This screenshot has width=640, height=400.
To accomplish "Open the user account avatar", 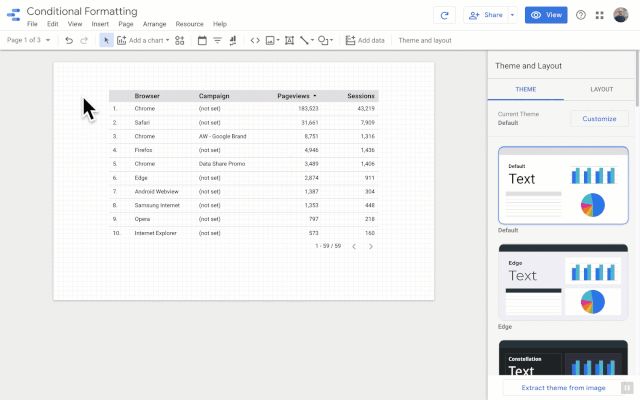I will 621,15.
